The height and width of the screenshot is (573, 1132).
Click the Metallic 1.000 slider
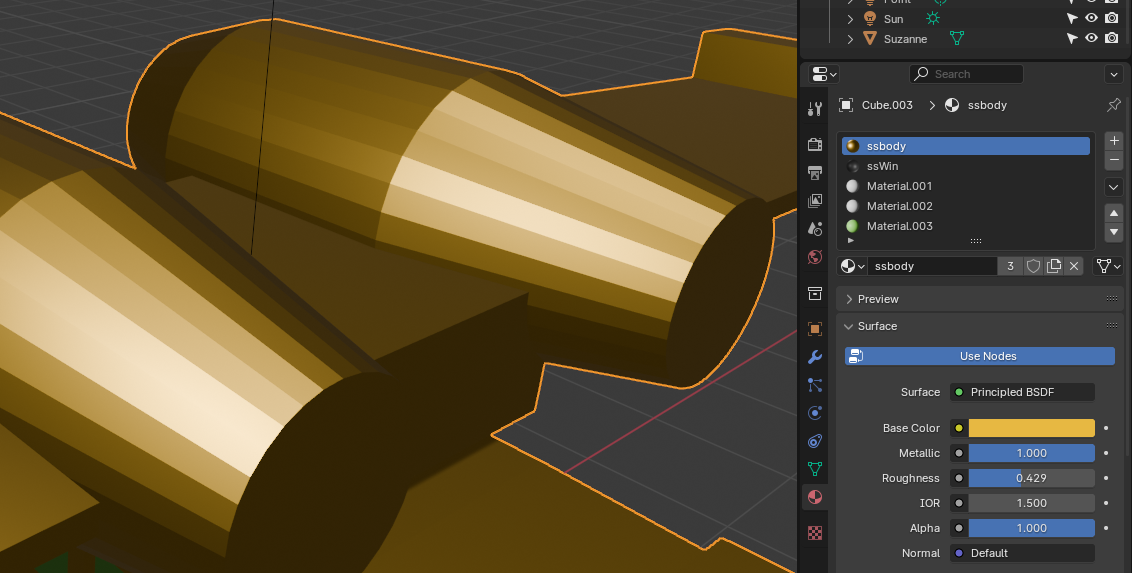pyautogui.click(x=1032, y=453)
